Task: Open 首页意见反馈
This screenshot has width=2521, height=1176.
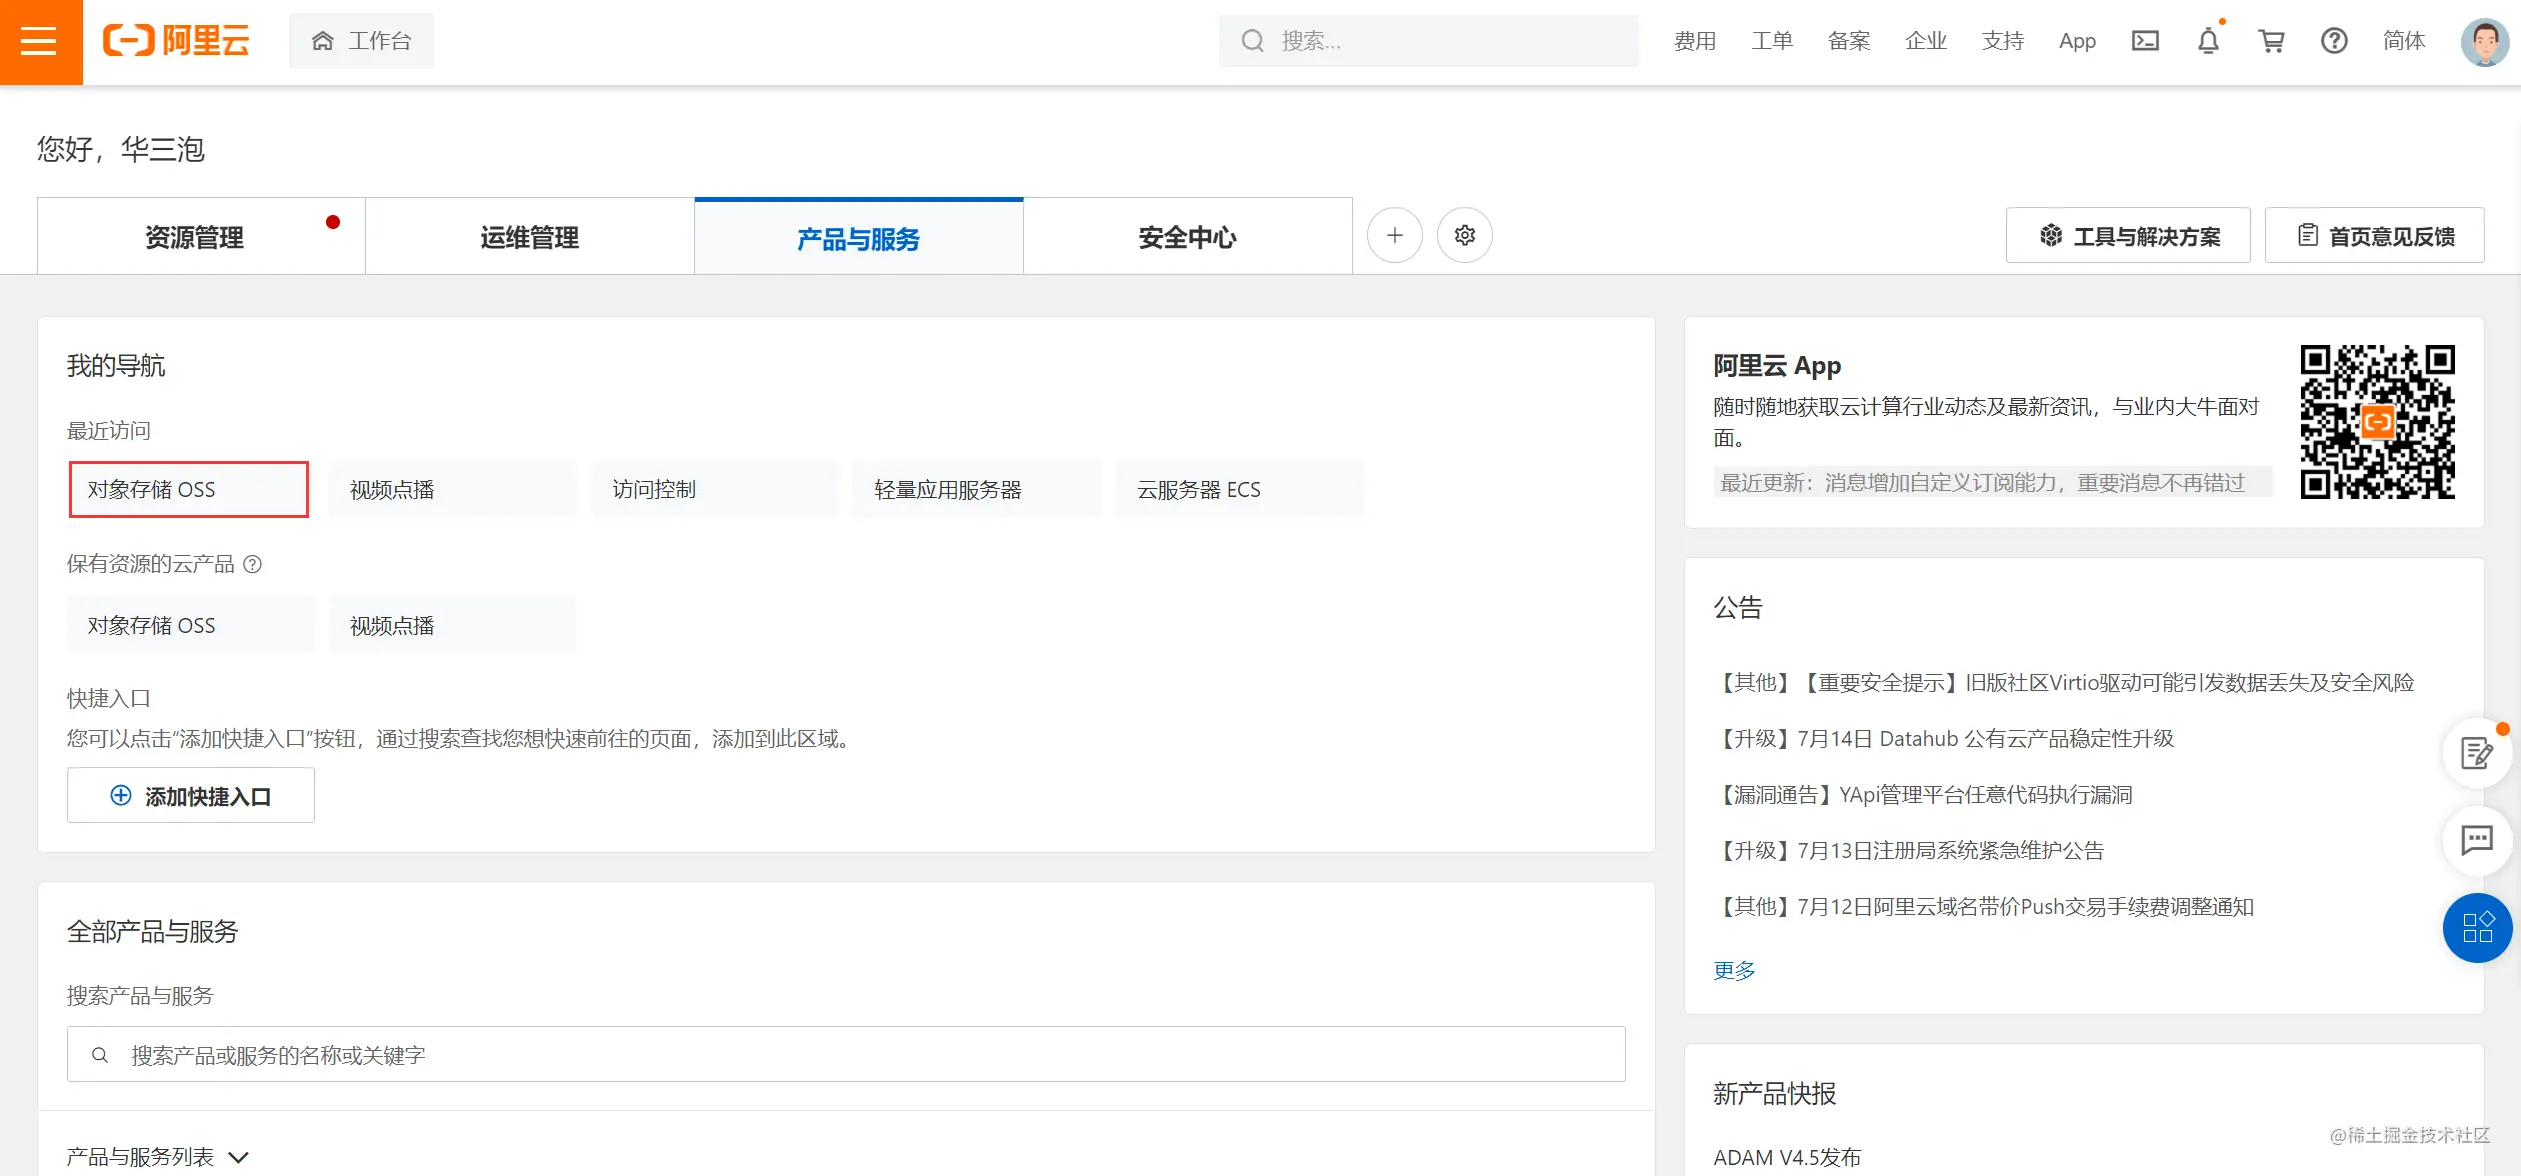Action: click(x=2375, y=236)
